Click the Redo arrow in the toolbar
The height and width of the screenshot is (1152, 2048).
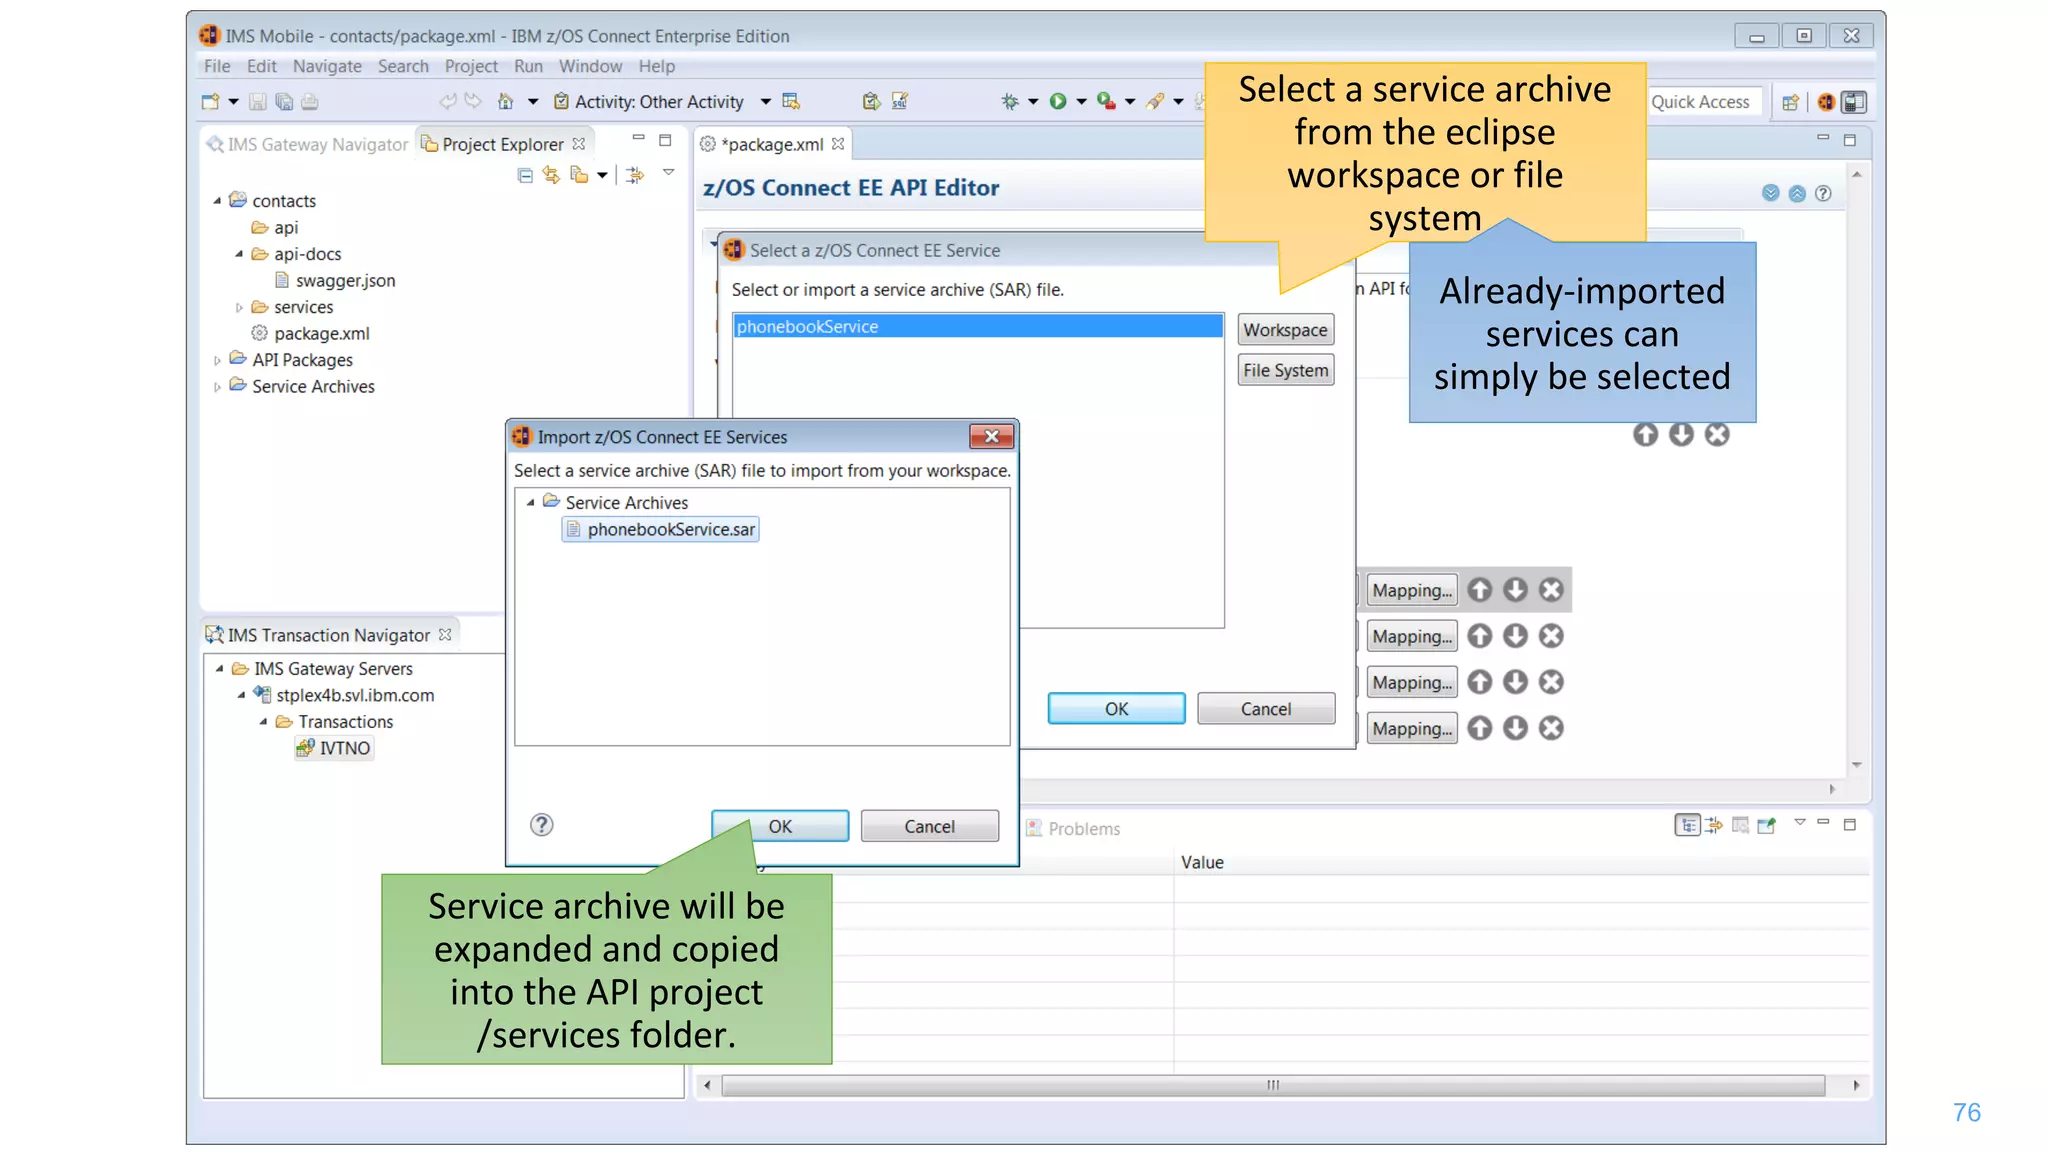[x=474, y=101]
